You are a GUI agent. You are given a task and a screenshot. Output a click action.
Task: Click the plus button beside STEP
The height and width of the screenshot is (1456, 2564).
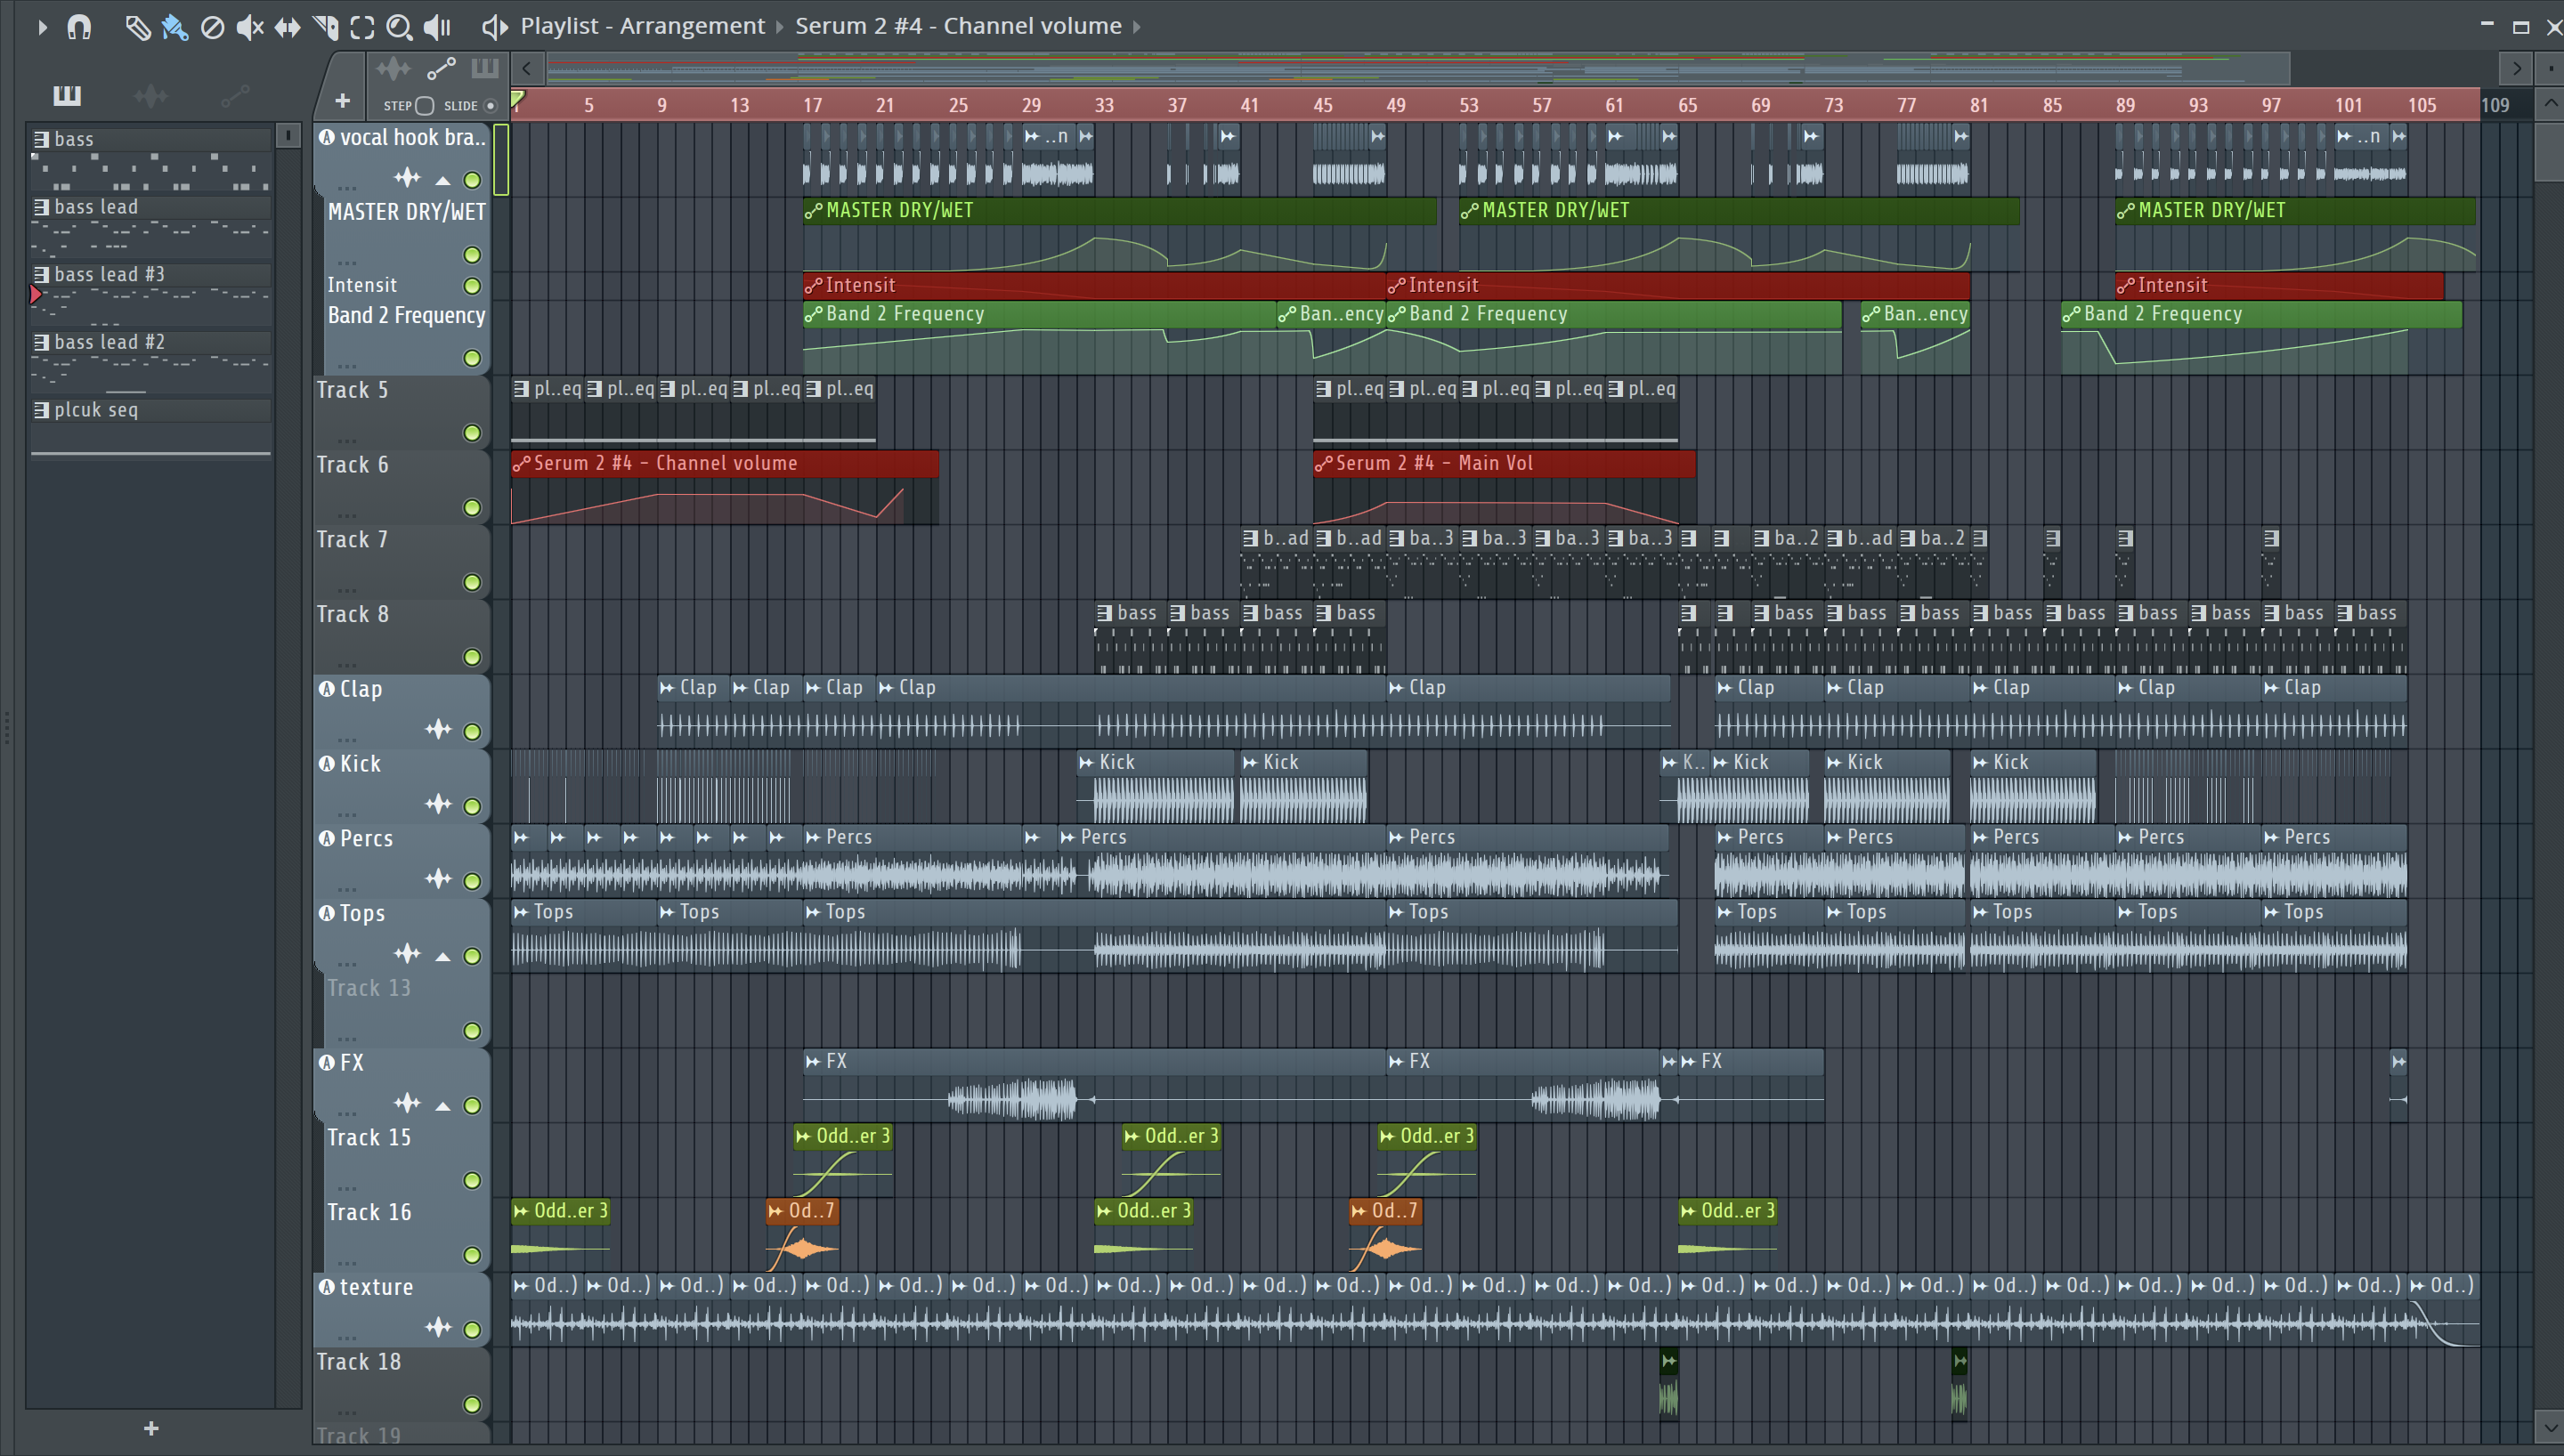[x=342, y=101]
